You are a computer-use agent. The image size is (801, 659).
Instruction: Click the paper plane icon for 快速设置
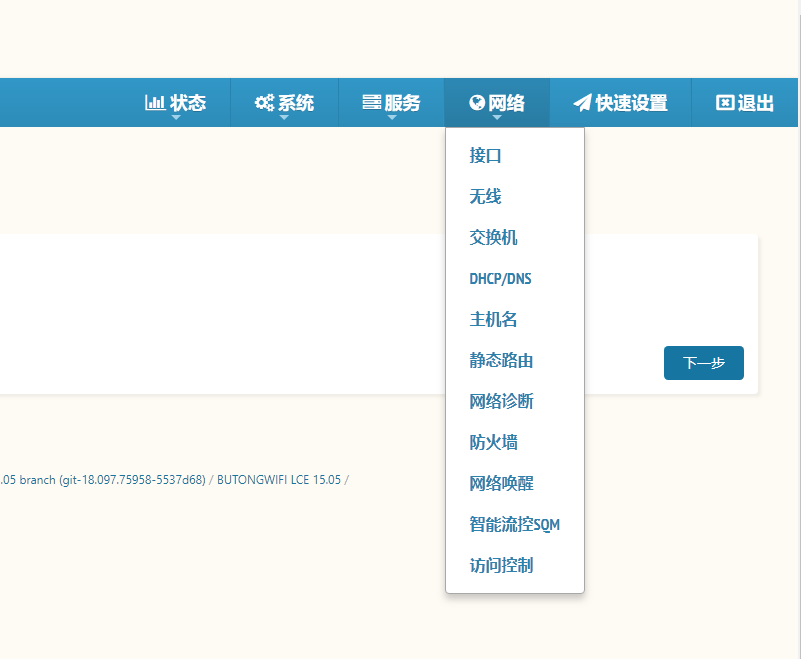point(582,103)
